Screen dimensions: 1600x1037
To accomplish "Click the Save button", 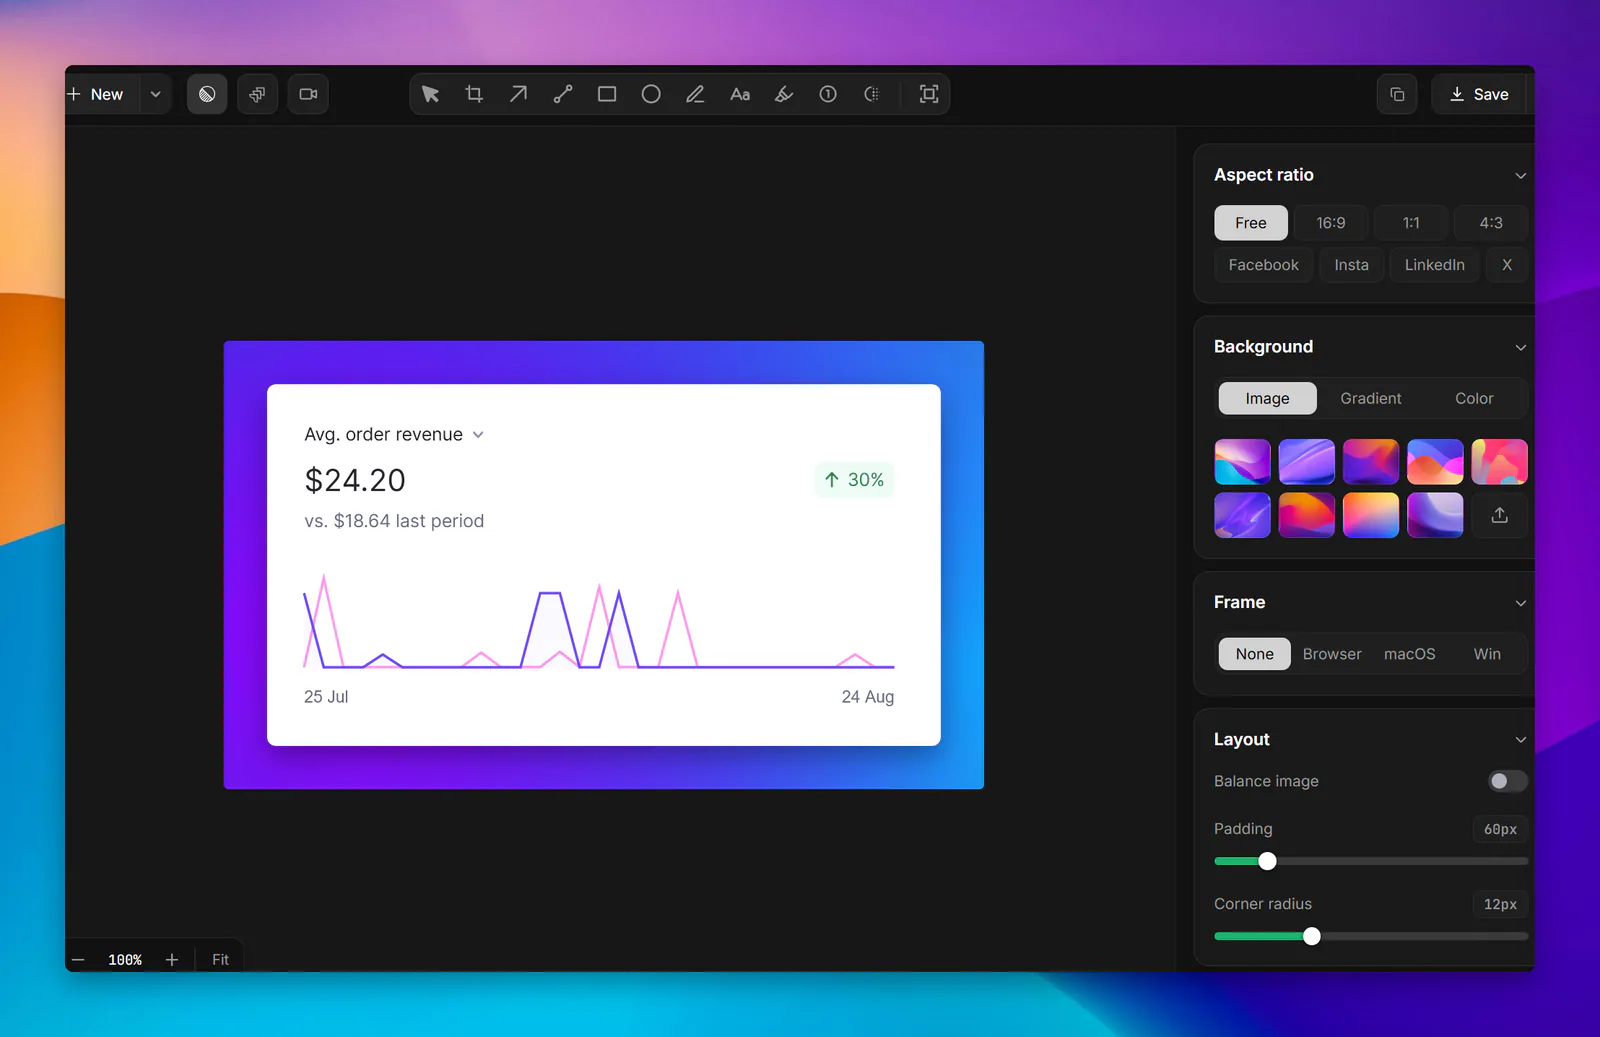I will pos(1479,94).
